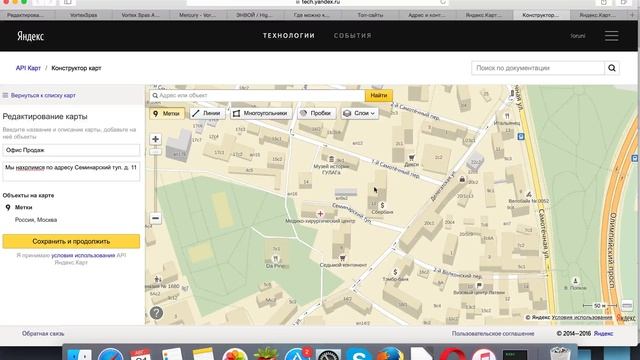Click the Тэмбр-банк dollar marker
This screenshot has width=640, height=360.
click(x=395, y=272)
